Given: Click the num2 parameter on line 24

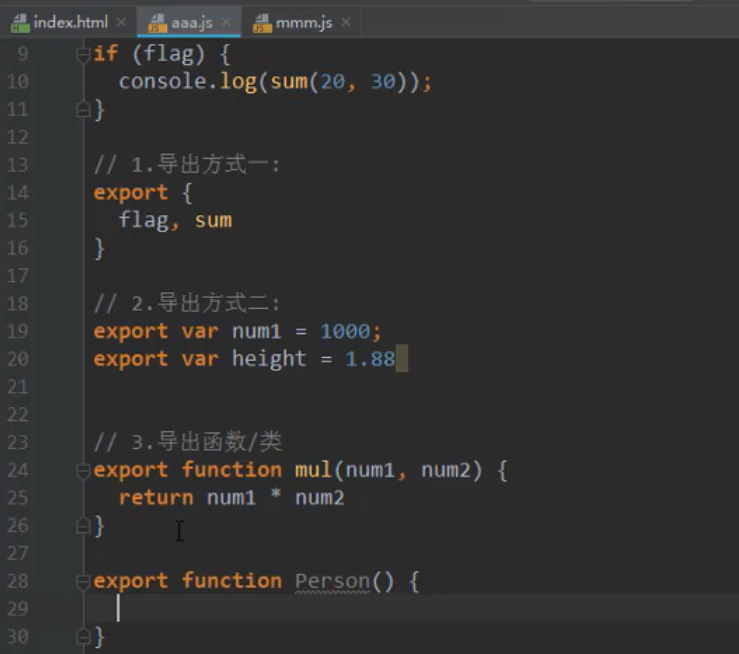Looking at the screenshot, I should [x=446, y=470].
